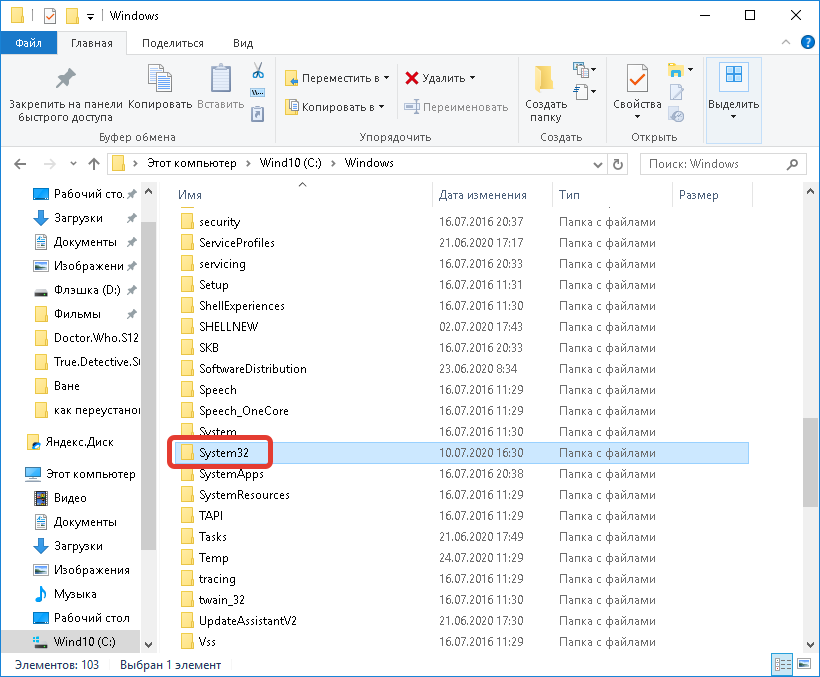The height and width of the screenshot is (677, 820).
Task: Click the Paste (Вставить) ribbon icon
Action: coord(221,78)
